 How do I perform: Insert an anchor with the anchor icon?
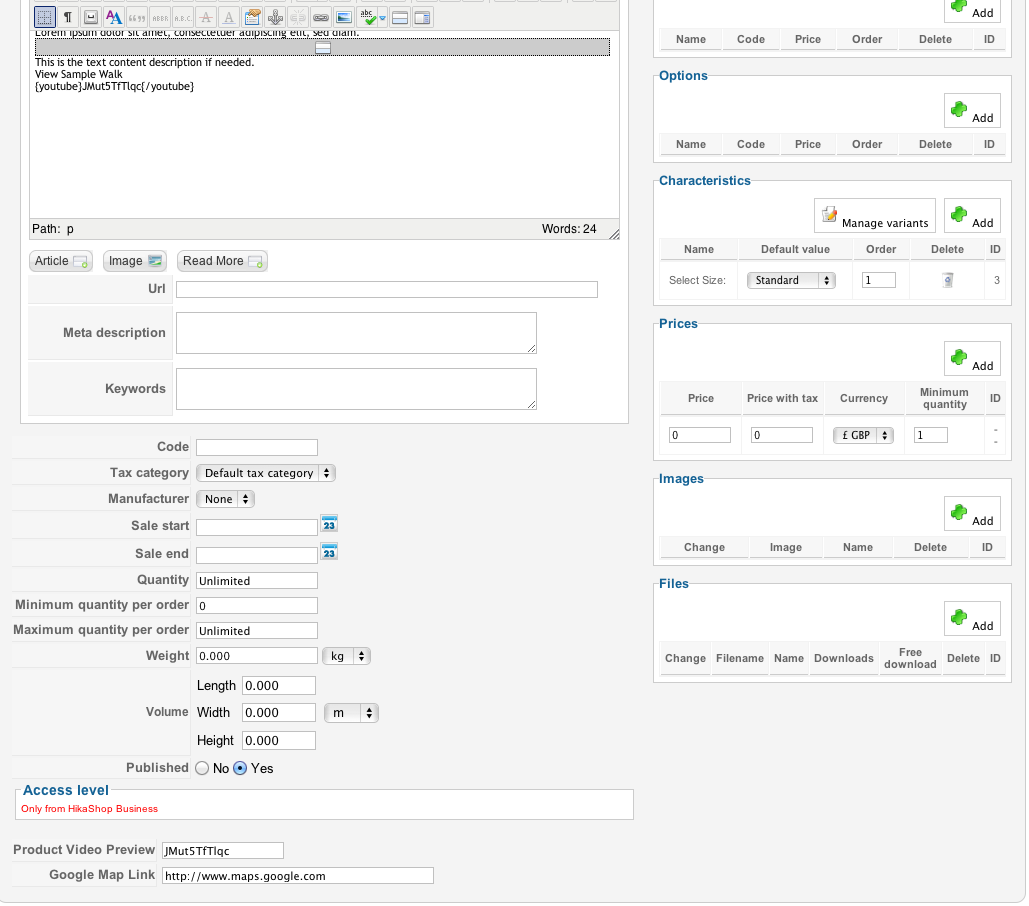pos(275,17)
